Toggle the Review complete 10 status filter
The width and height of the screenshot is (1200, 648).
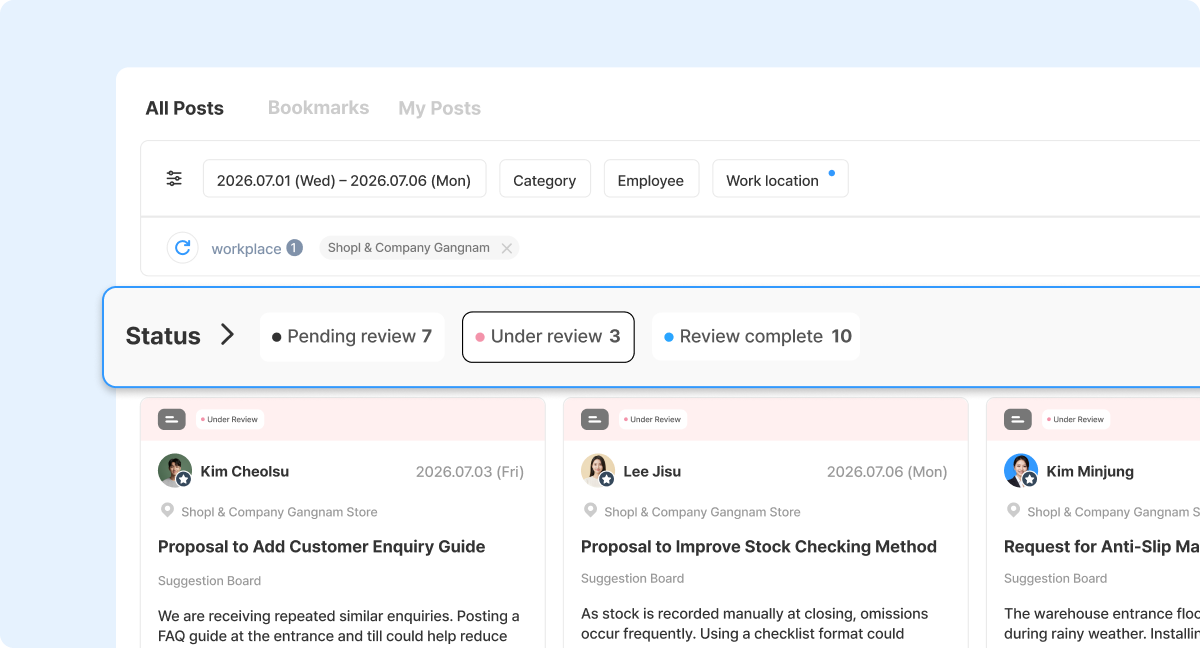click(x=756, y=337)
